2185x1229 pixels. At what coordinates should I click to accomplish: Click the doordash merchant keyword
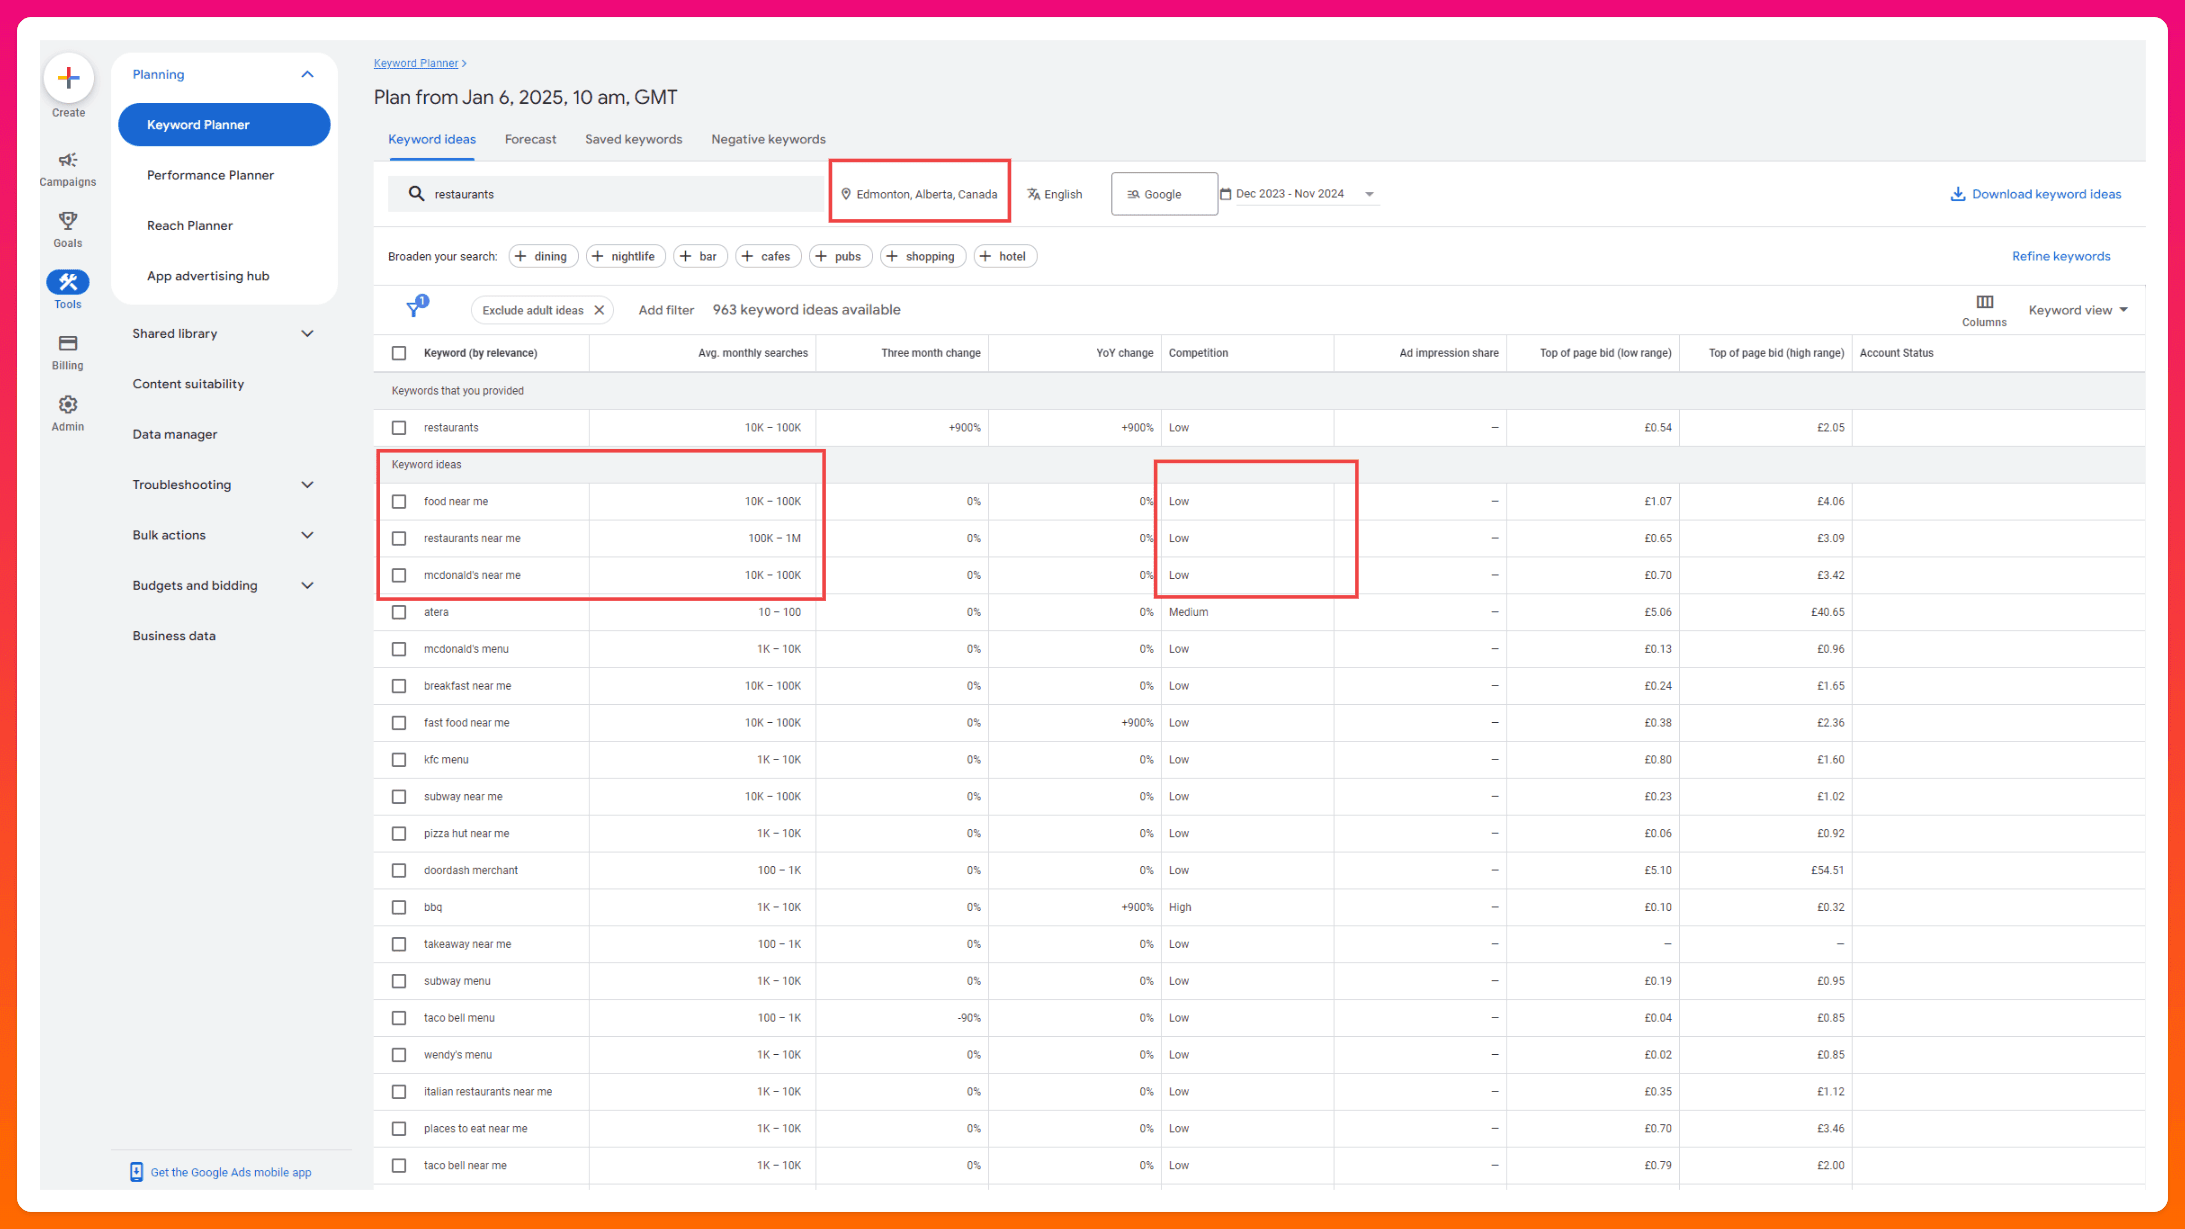(x=471, y=870)
